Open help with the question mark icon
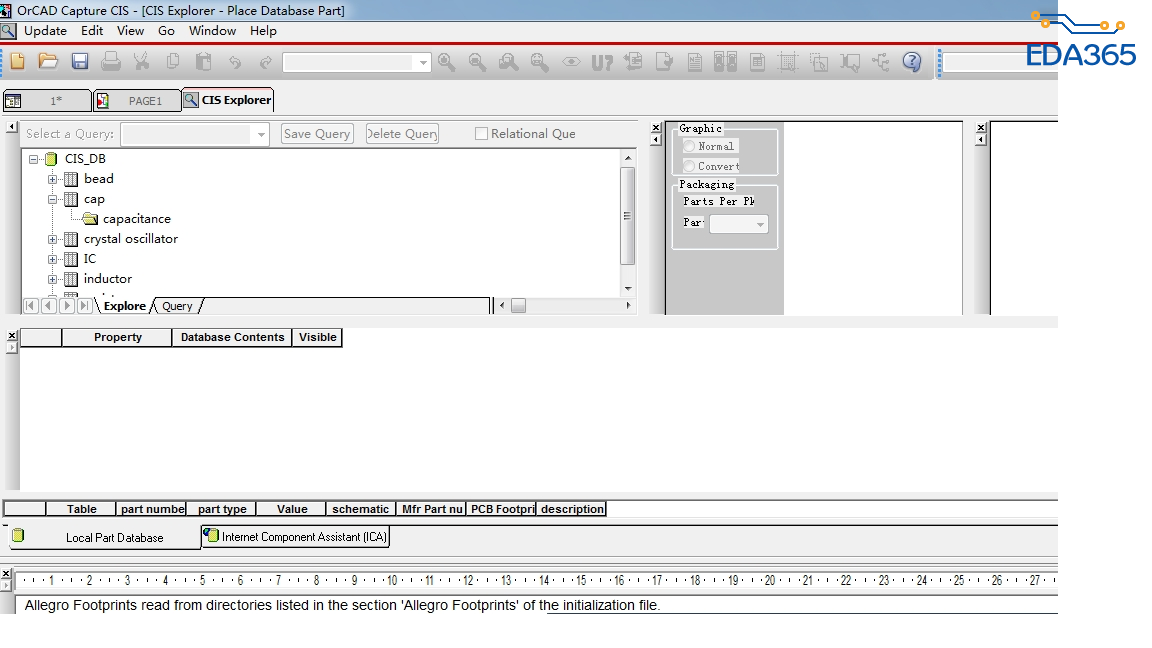This screenshot has width=1152, height=648. (912, 62)
